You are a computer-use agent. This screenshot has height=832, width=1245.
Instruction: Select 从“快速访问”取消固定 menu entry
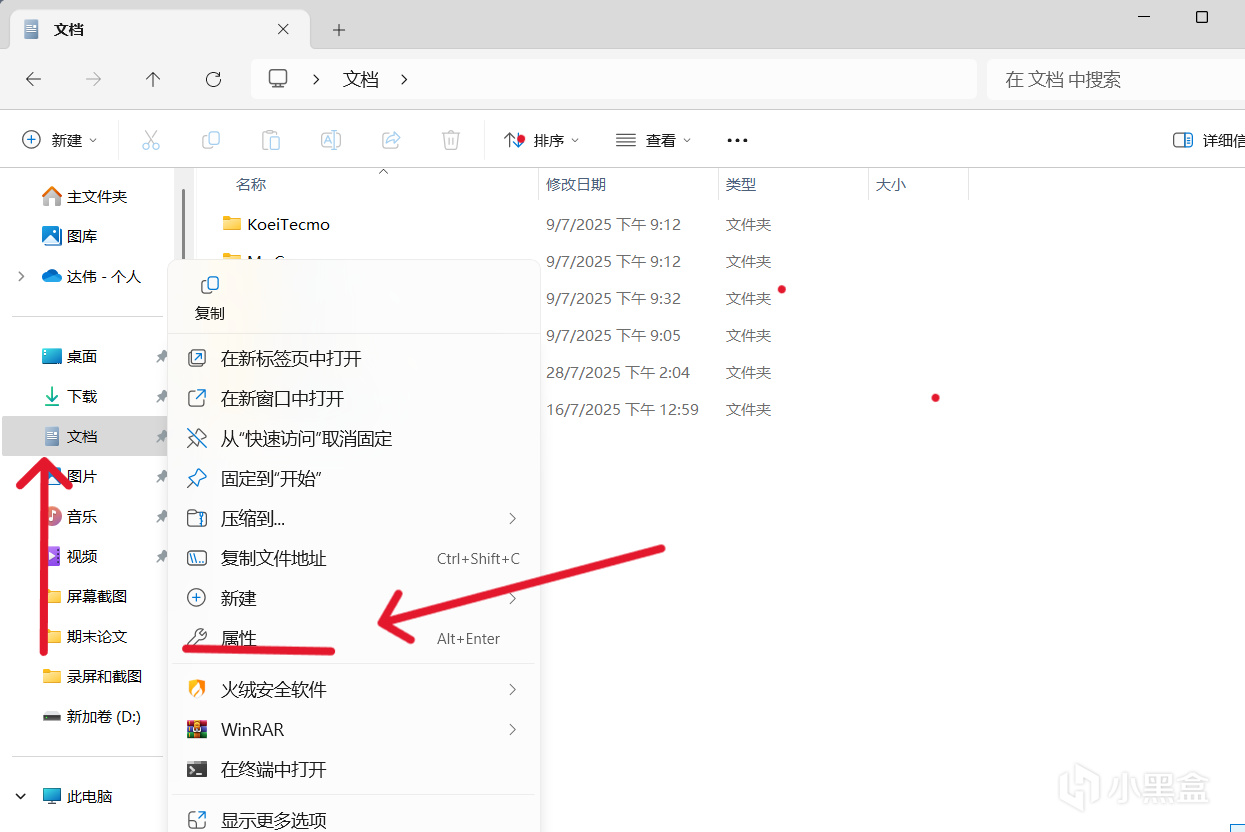click(x=354, y=438)
